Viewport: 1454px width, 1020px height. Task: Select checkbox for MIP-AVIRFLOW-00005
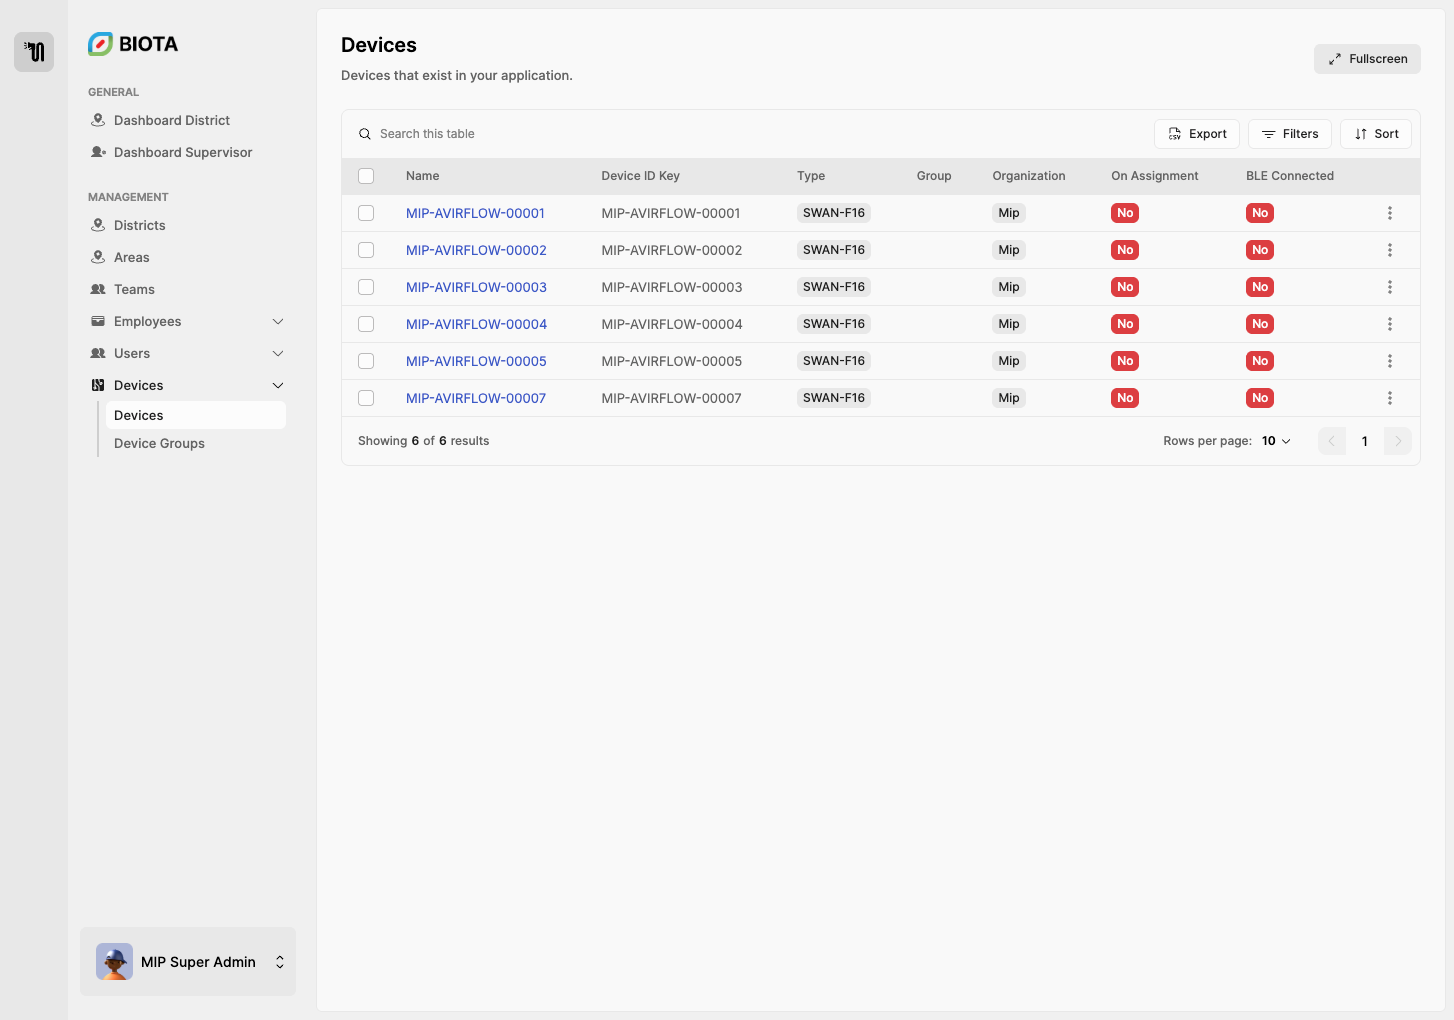[366, 361]
